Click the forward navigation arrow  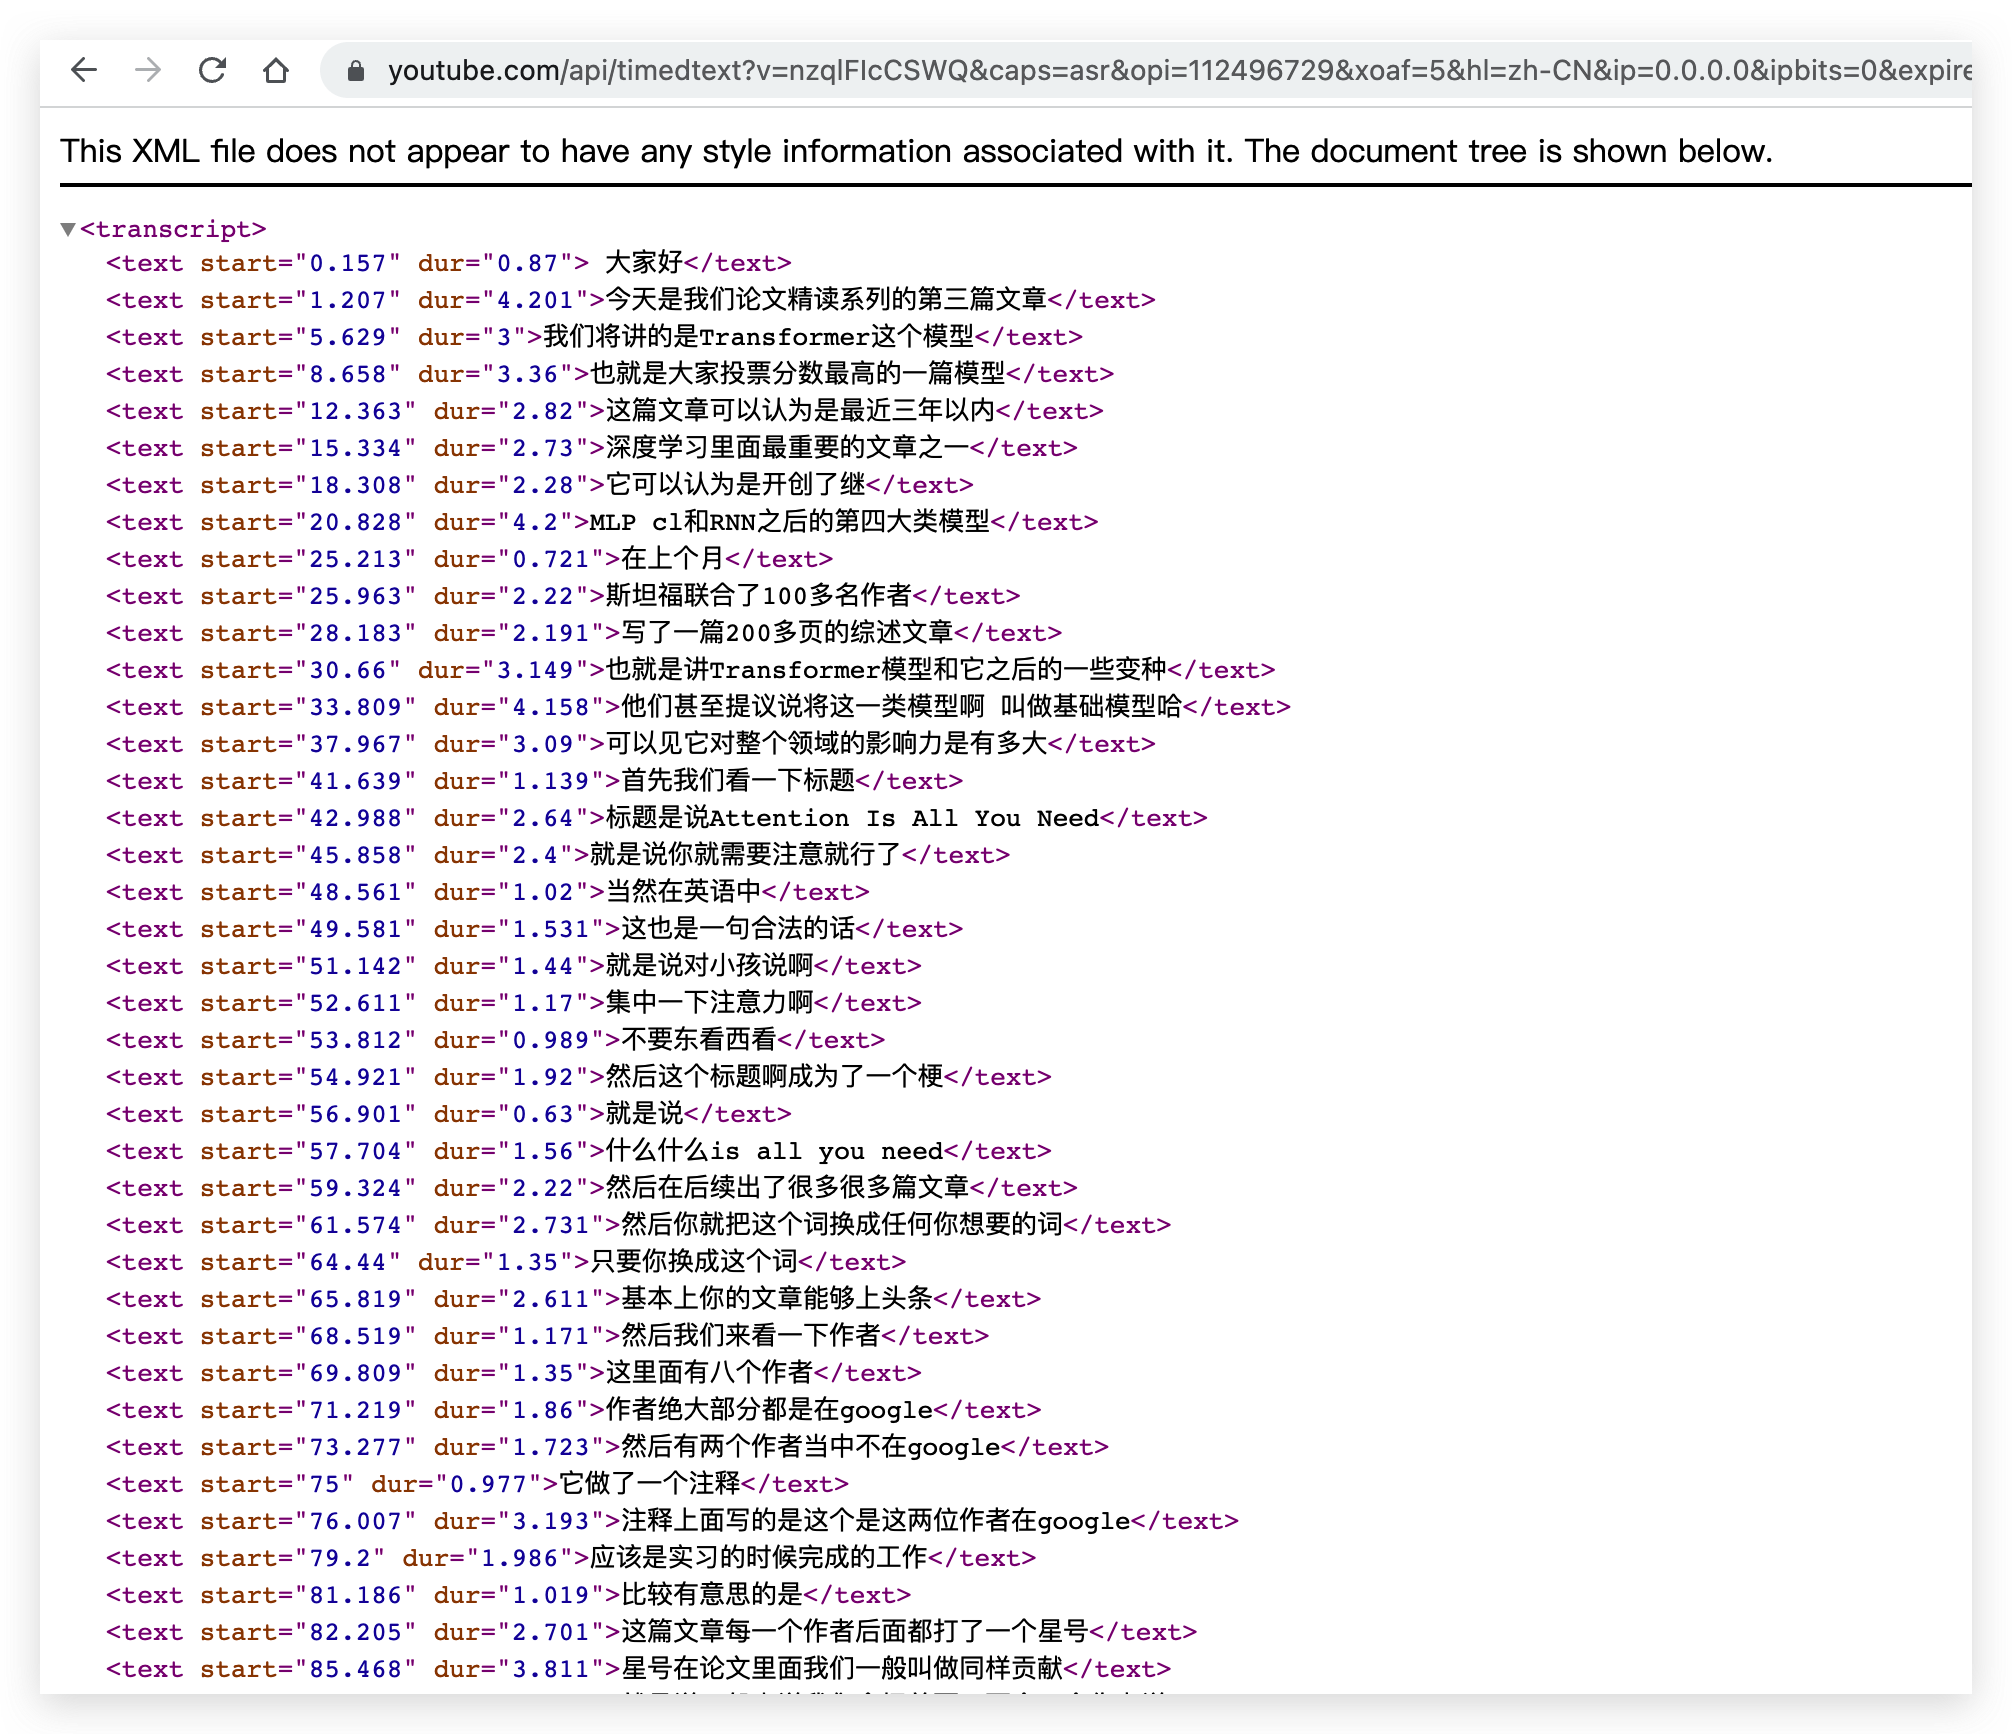[x=148, y=70]
